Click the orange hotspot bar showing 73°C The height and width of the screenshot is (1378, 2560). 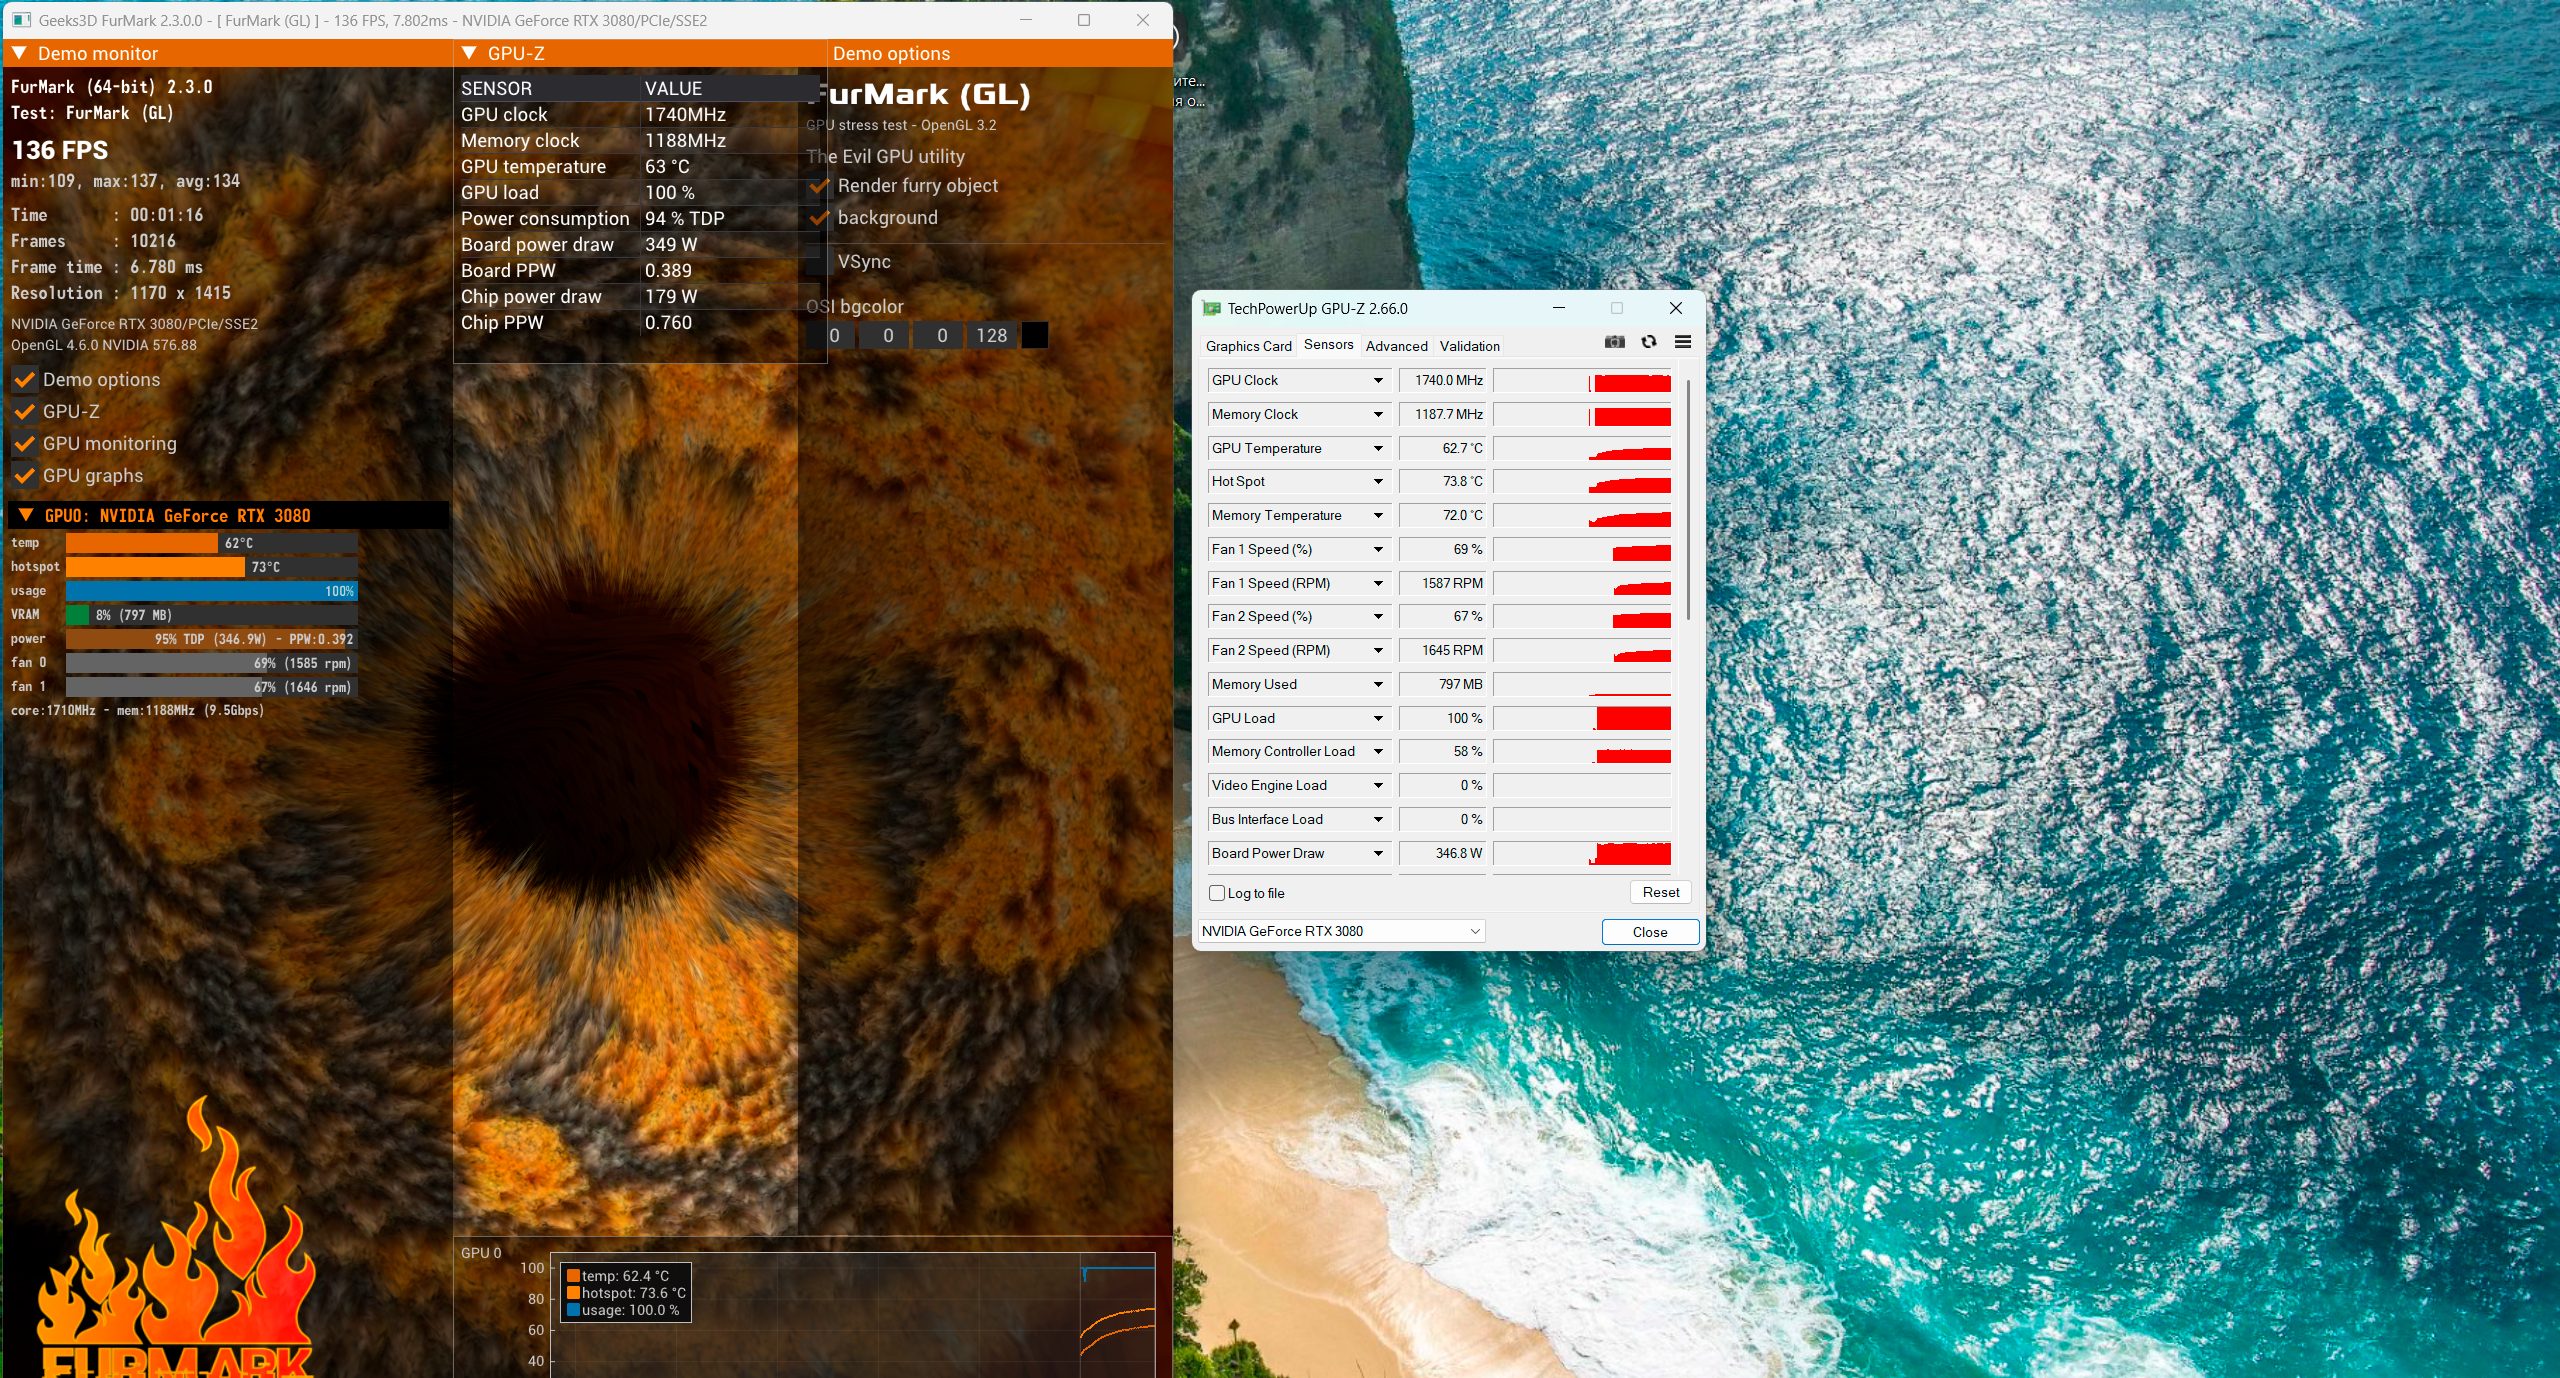click(155, 567)
